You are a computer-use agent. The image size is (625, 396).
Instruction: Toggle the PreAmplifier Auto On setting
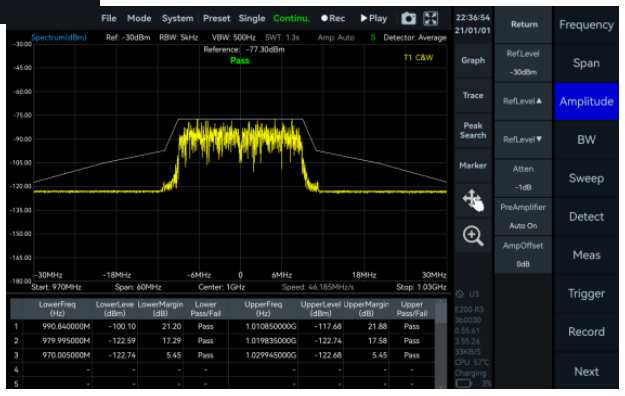[523, 216]
